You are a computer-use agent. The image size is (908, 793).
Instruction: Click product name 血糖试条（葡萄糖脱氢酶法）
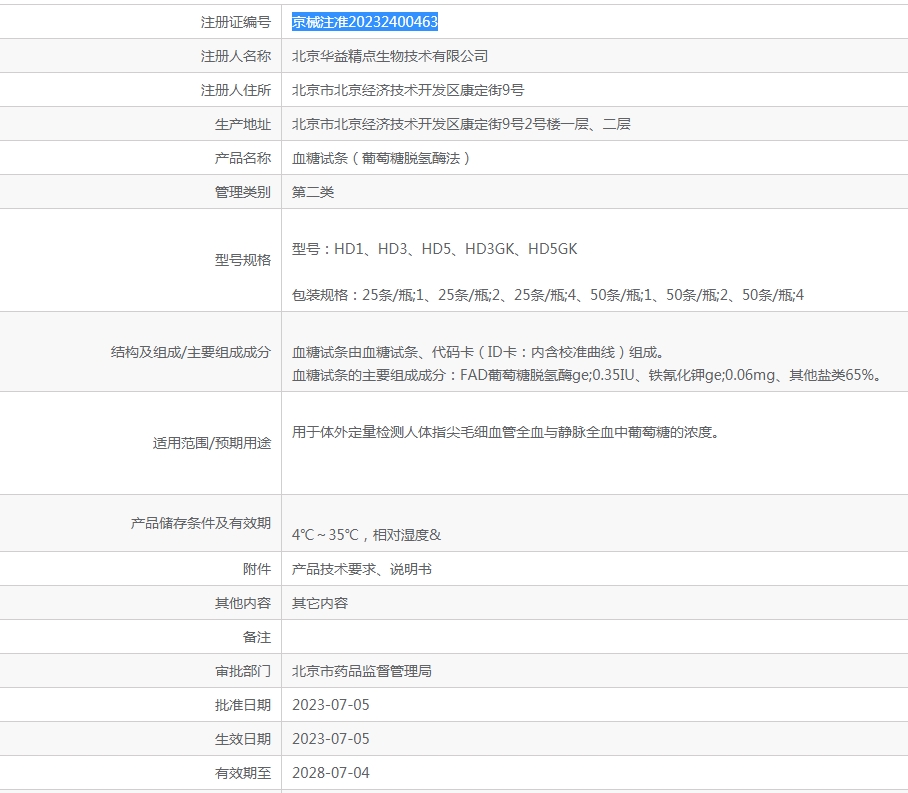381,158
